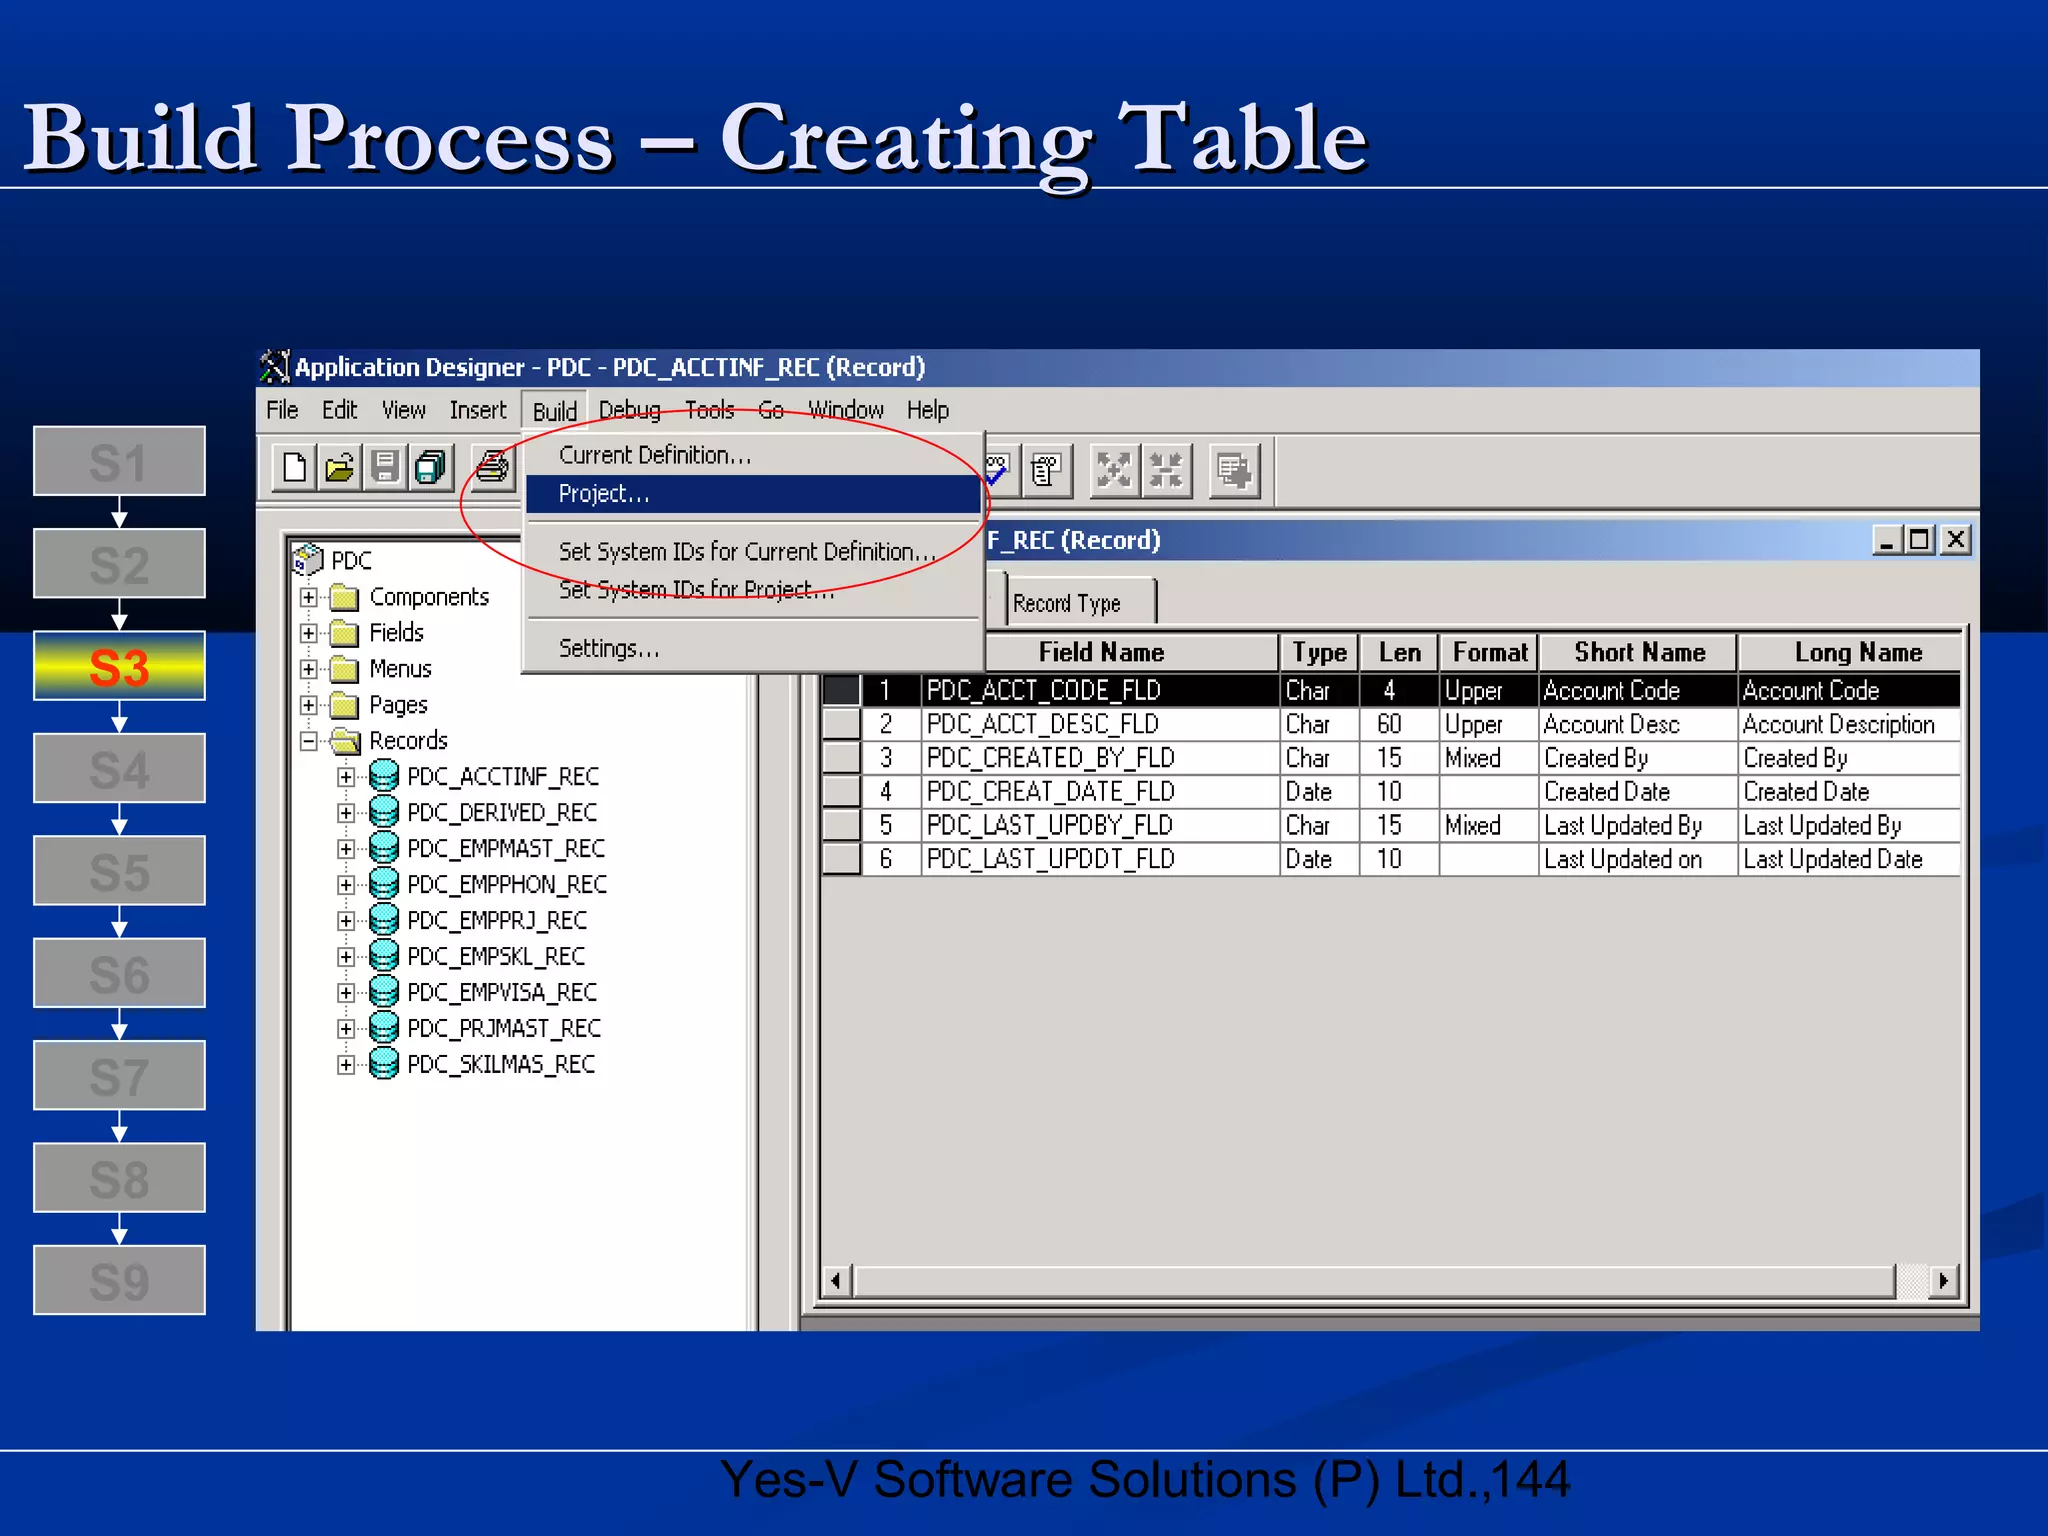Screen dimensions: 2048x1536
Task: Click the New definition toolbar icon
Action: pos(294,468)
